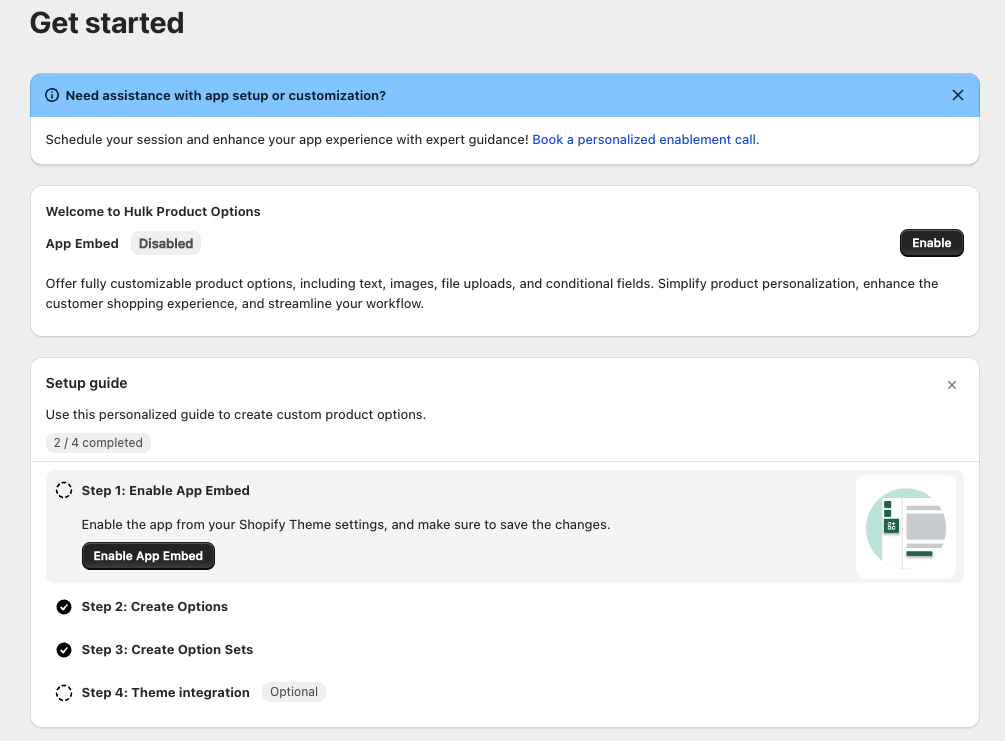Click the 'Need assistance with app setup' banner title

[x=226, y=96]
